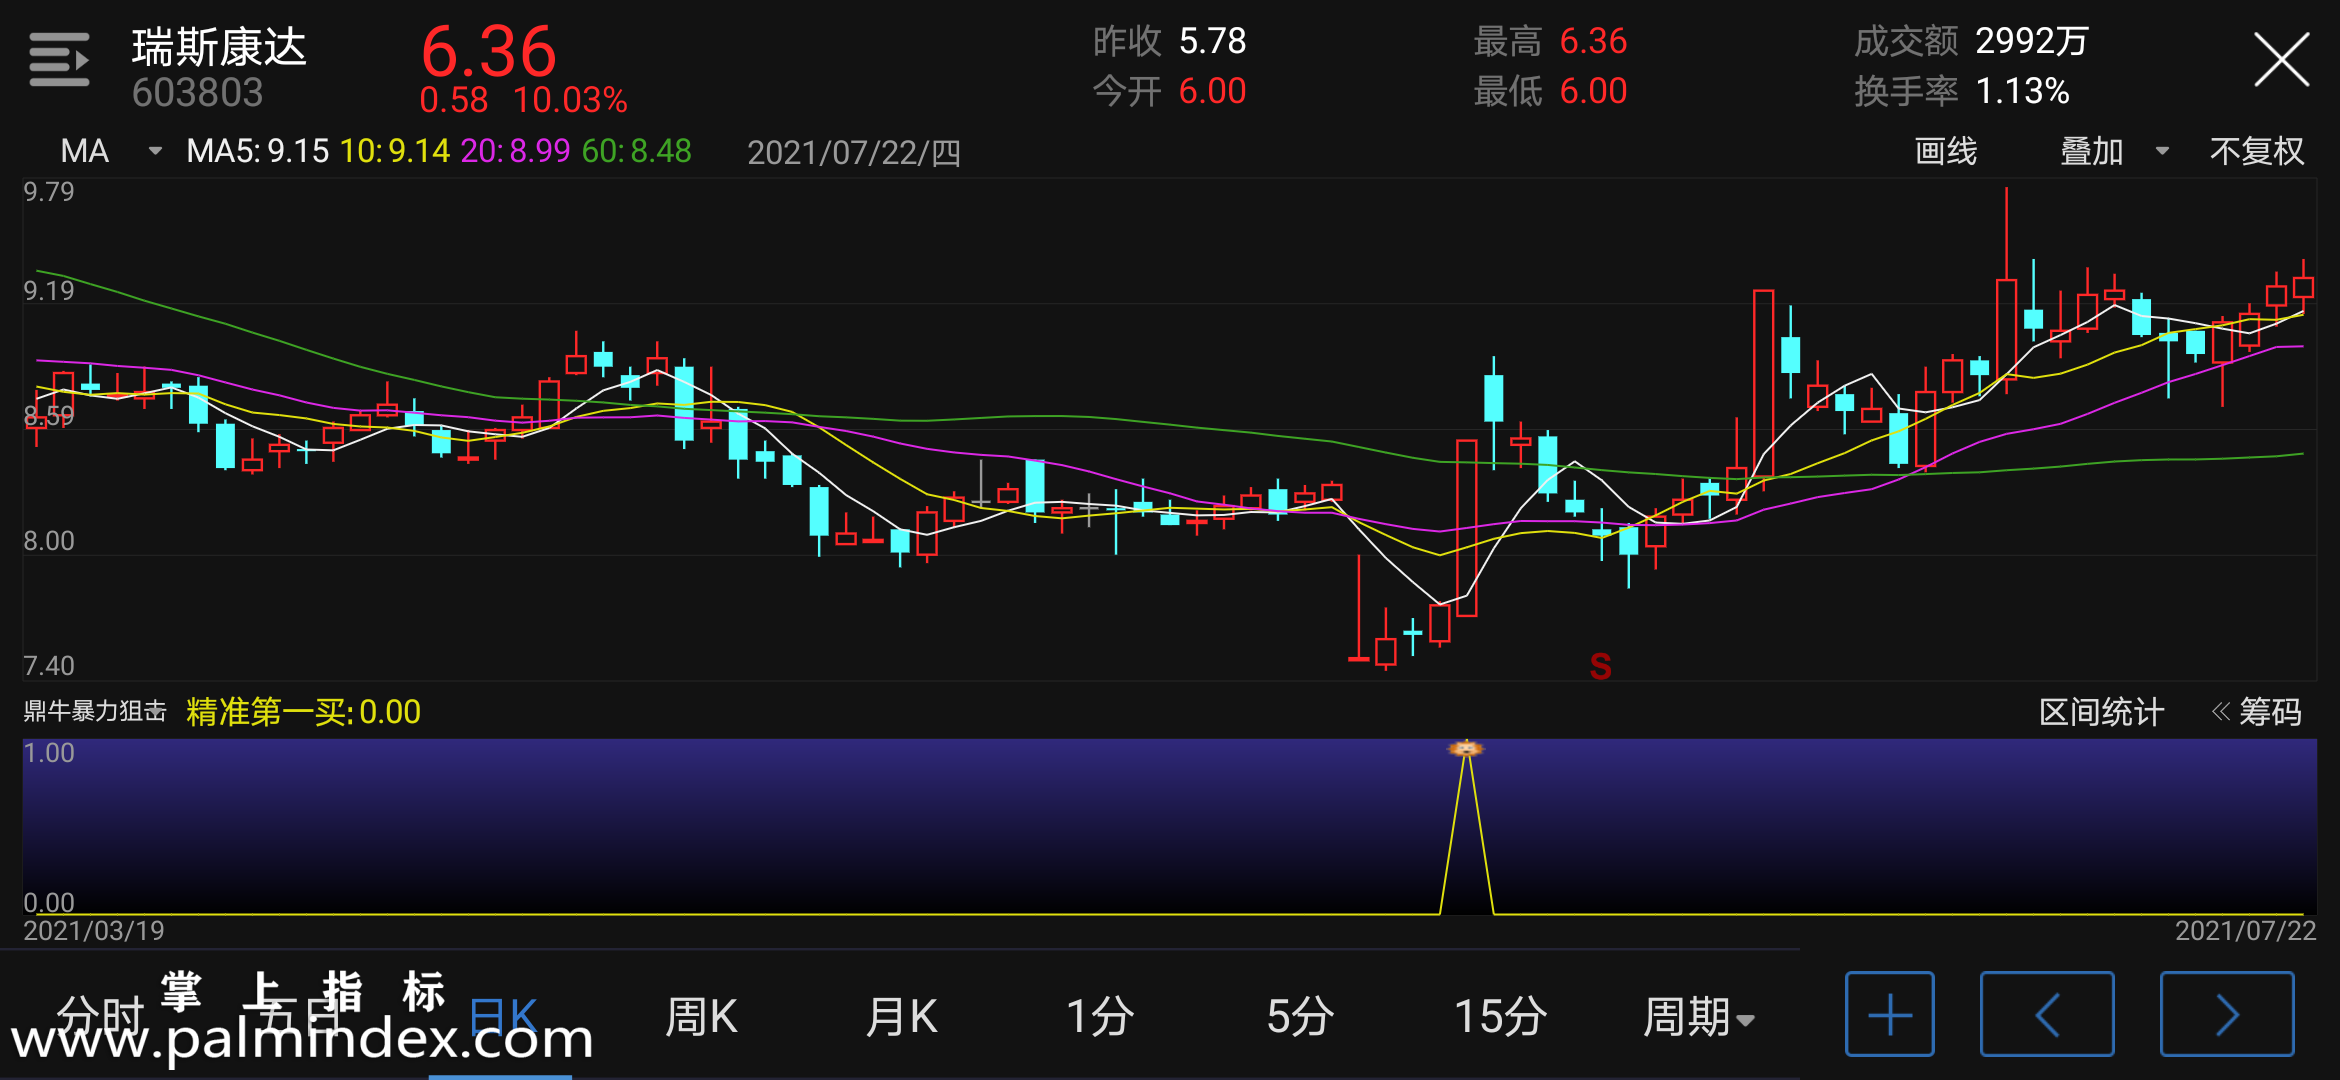The height and width of the screenshot is (1080, 2340).
Task: Open the 叠加 overlay dropdown
Action: (2114, 151)
